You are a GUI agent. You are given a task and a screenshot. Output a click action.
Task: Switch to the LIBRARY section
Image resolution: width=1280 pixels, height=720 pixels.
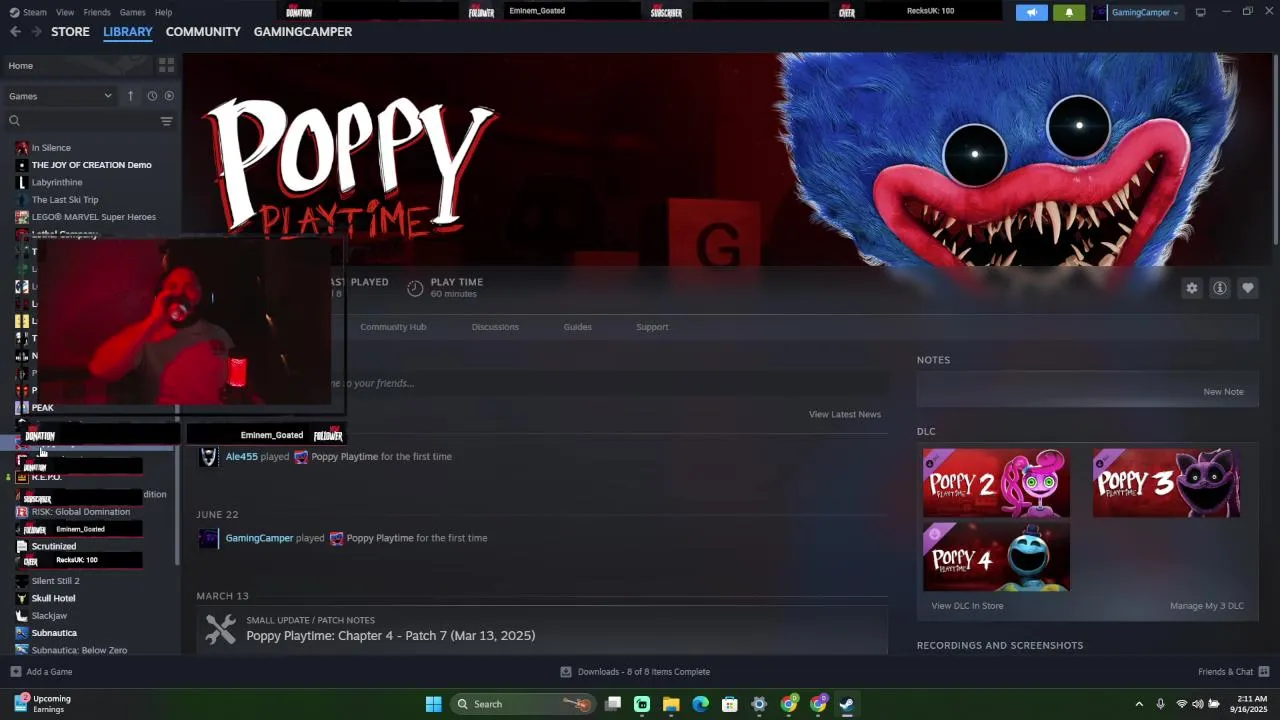tap(128, 32)
